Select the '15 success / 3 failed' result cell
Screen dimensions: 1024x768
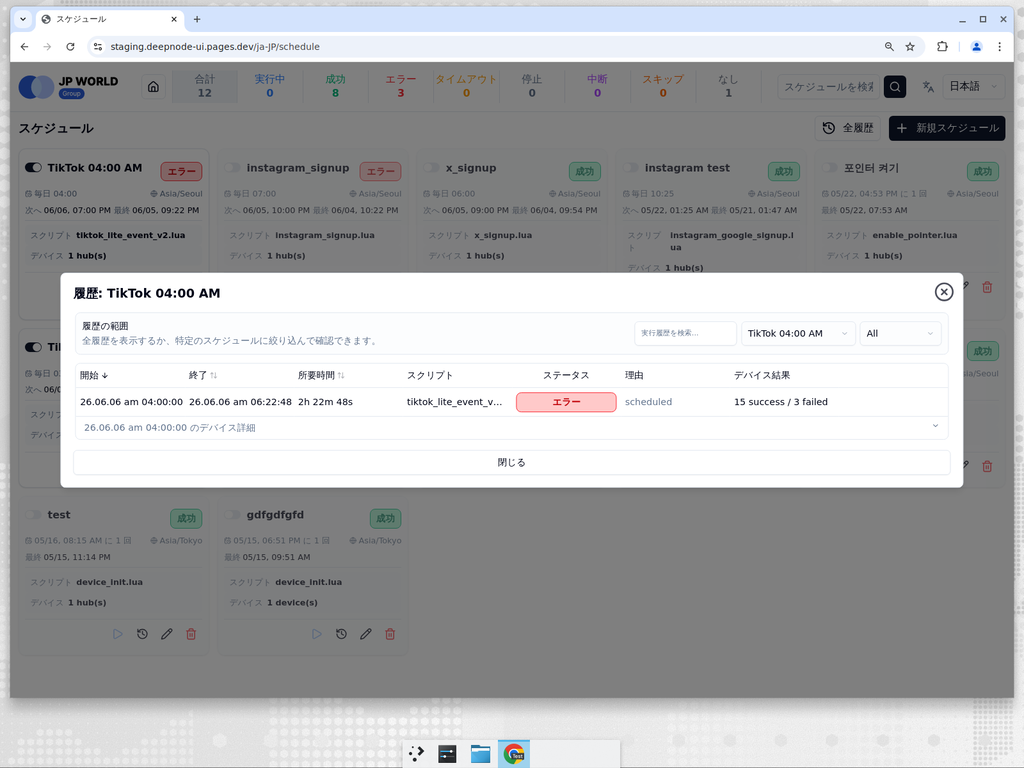(780, 402)
